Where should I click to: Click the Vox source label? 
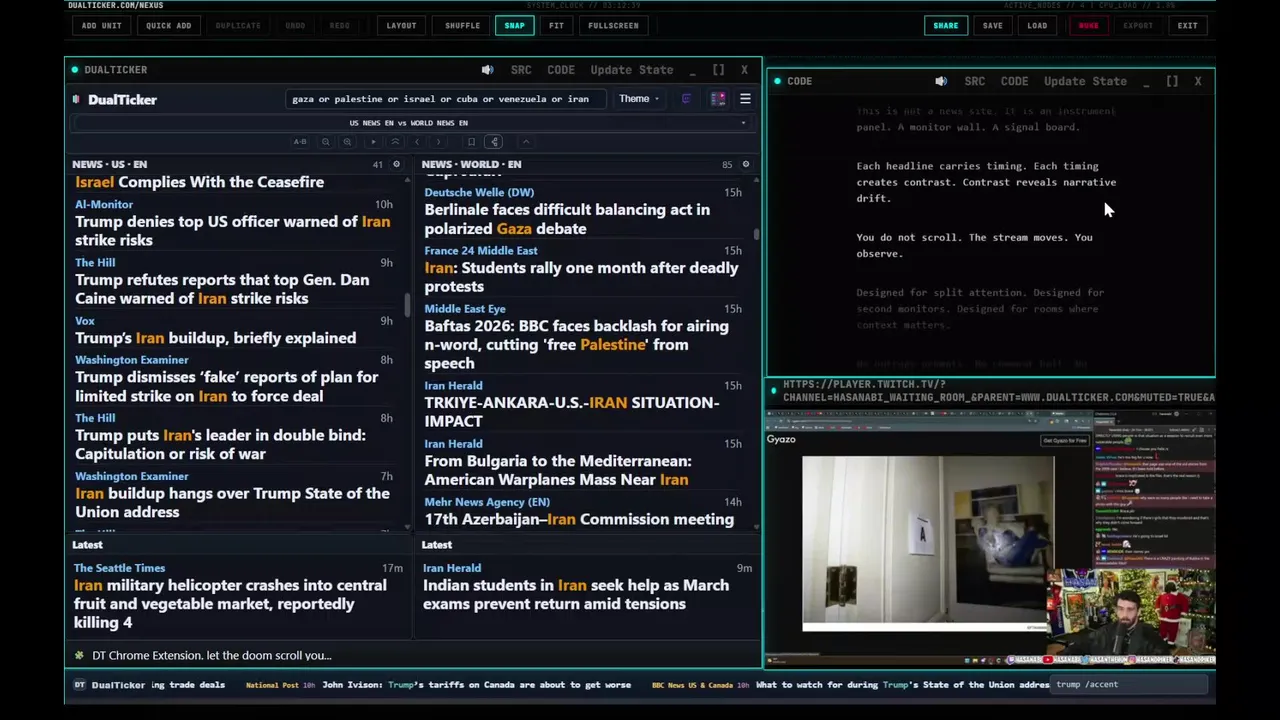tap(85, 321)
